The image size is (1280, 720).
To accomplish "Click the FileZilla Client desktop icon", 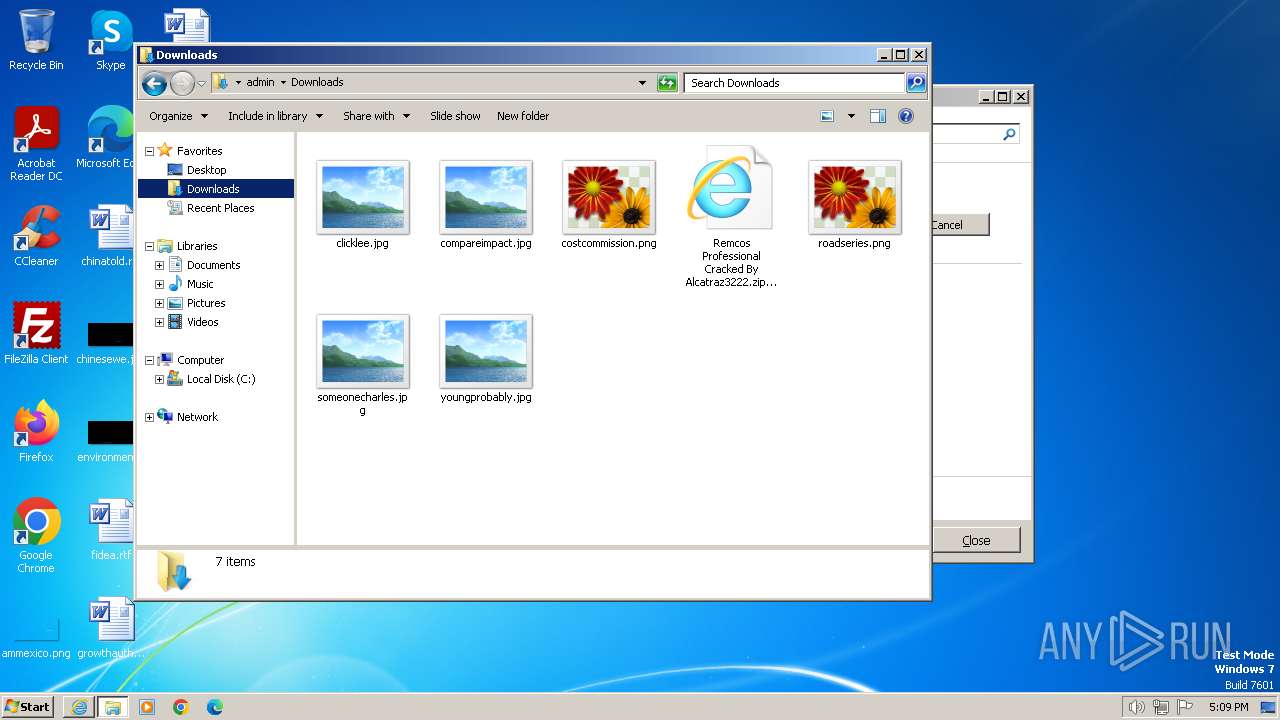I will tap(36, 334).
